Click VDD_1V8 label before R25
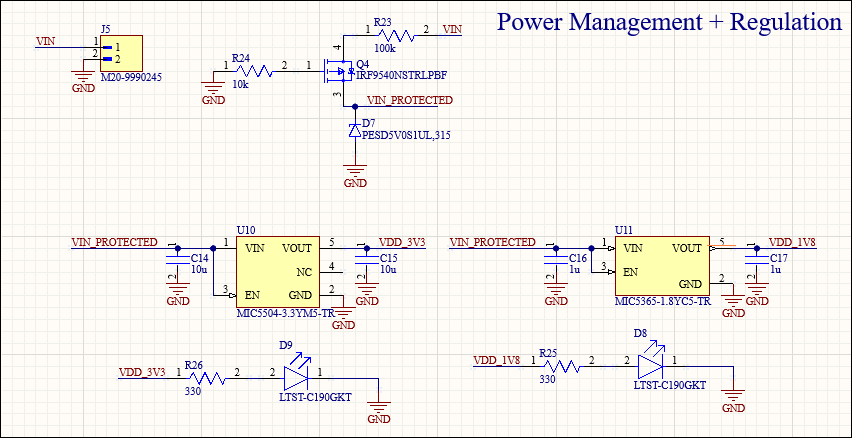The image size is (852, 438). 497,360
